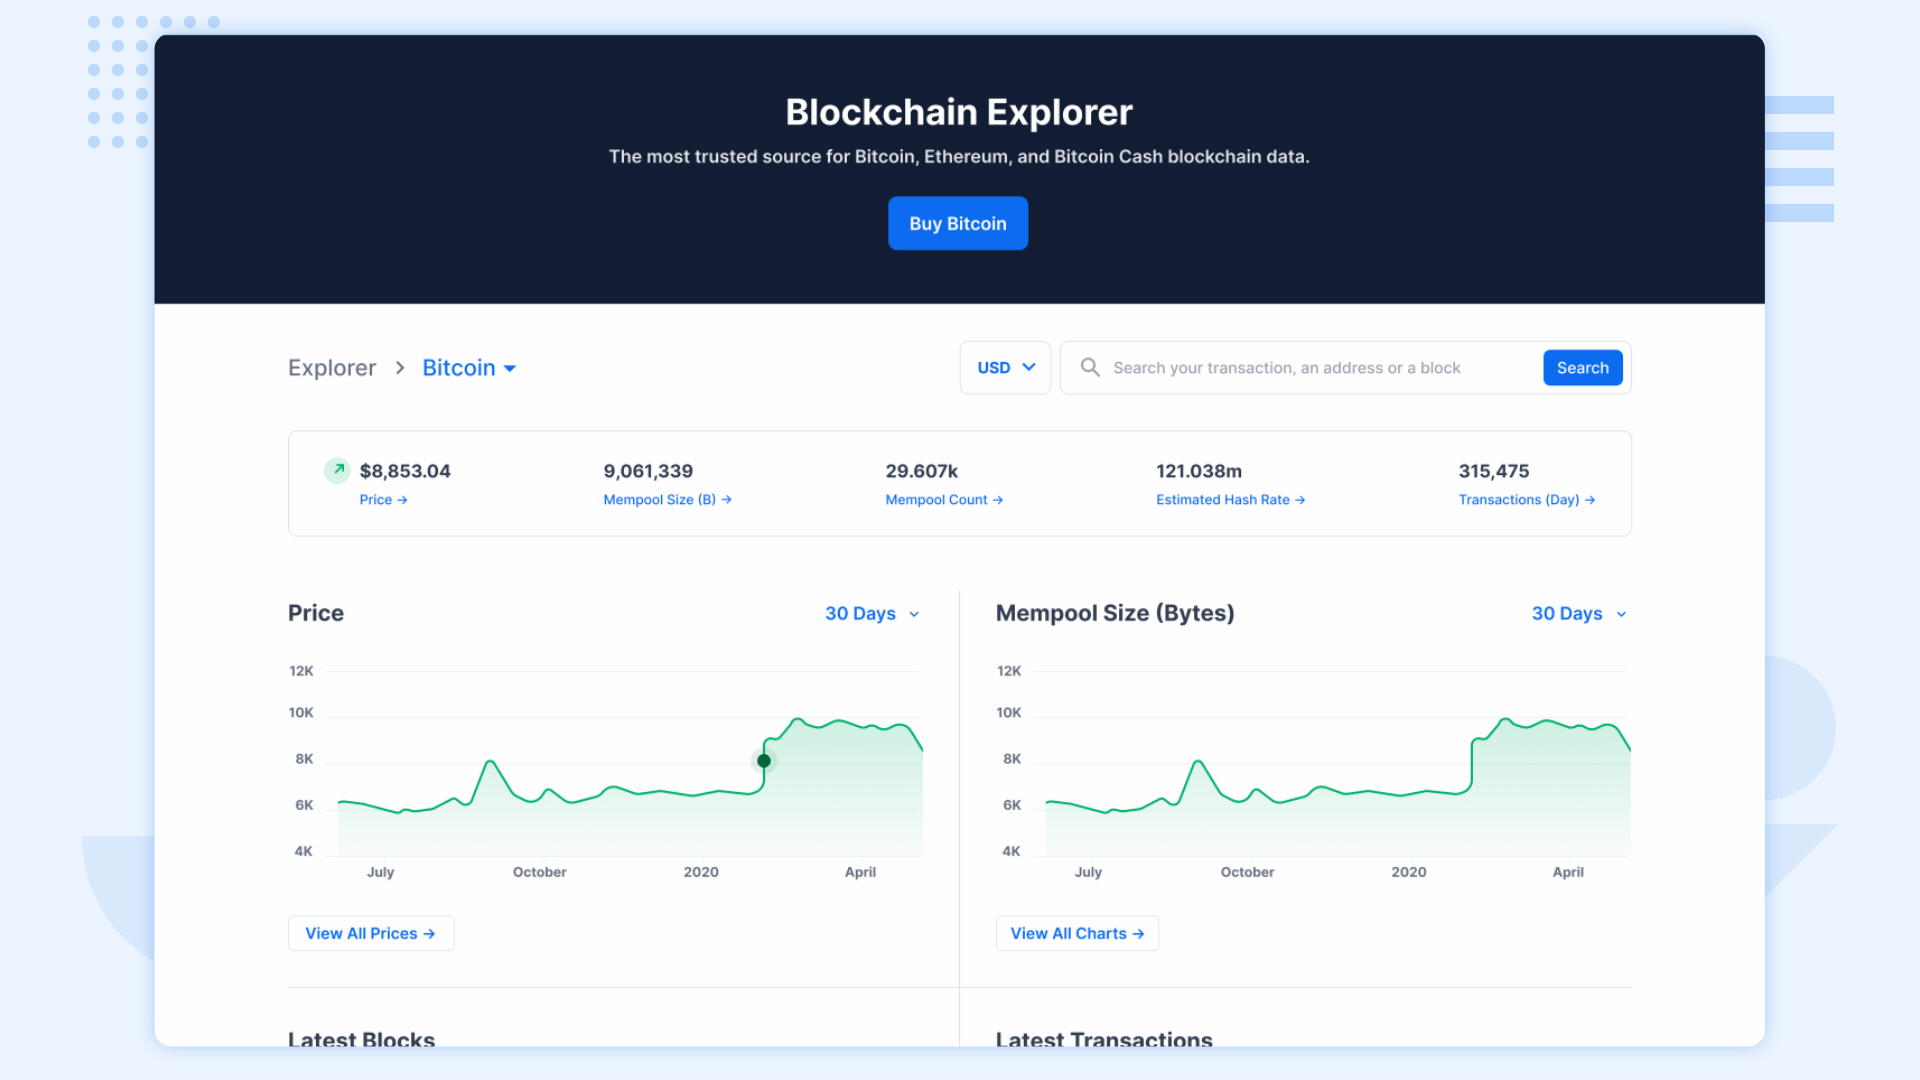Image resolution: width=1920 pixels, height=1080 pixels.
Task: Click the caret next to Bitcoin
Action: point(509,369)
